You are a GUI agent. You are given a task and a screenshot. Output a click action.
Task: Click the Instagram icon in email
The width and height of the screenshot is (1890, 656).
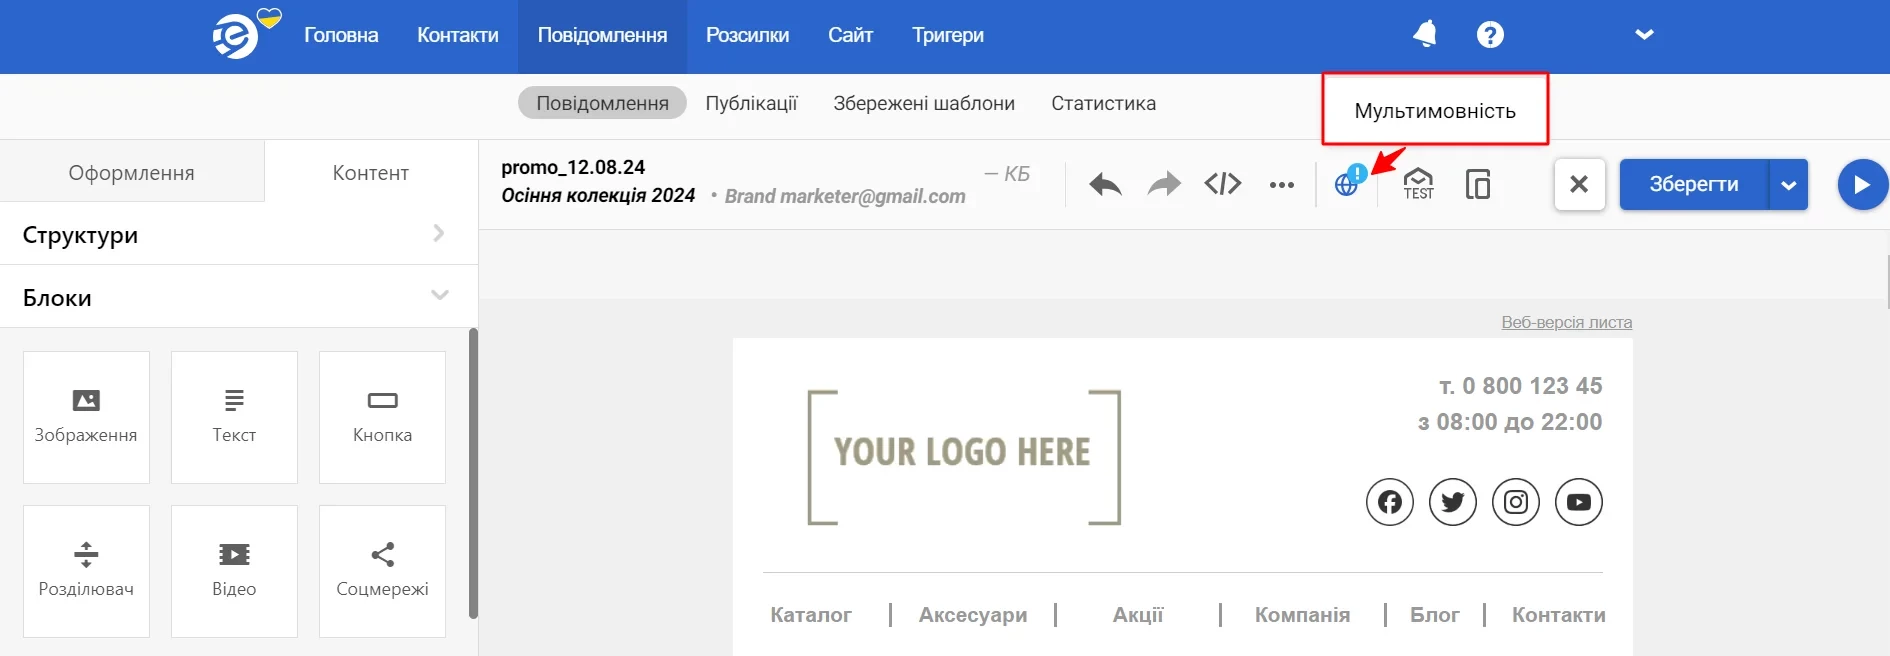coord(1516,502)
